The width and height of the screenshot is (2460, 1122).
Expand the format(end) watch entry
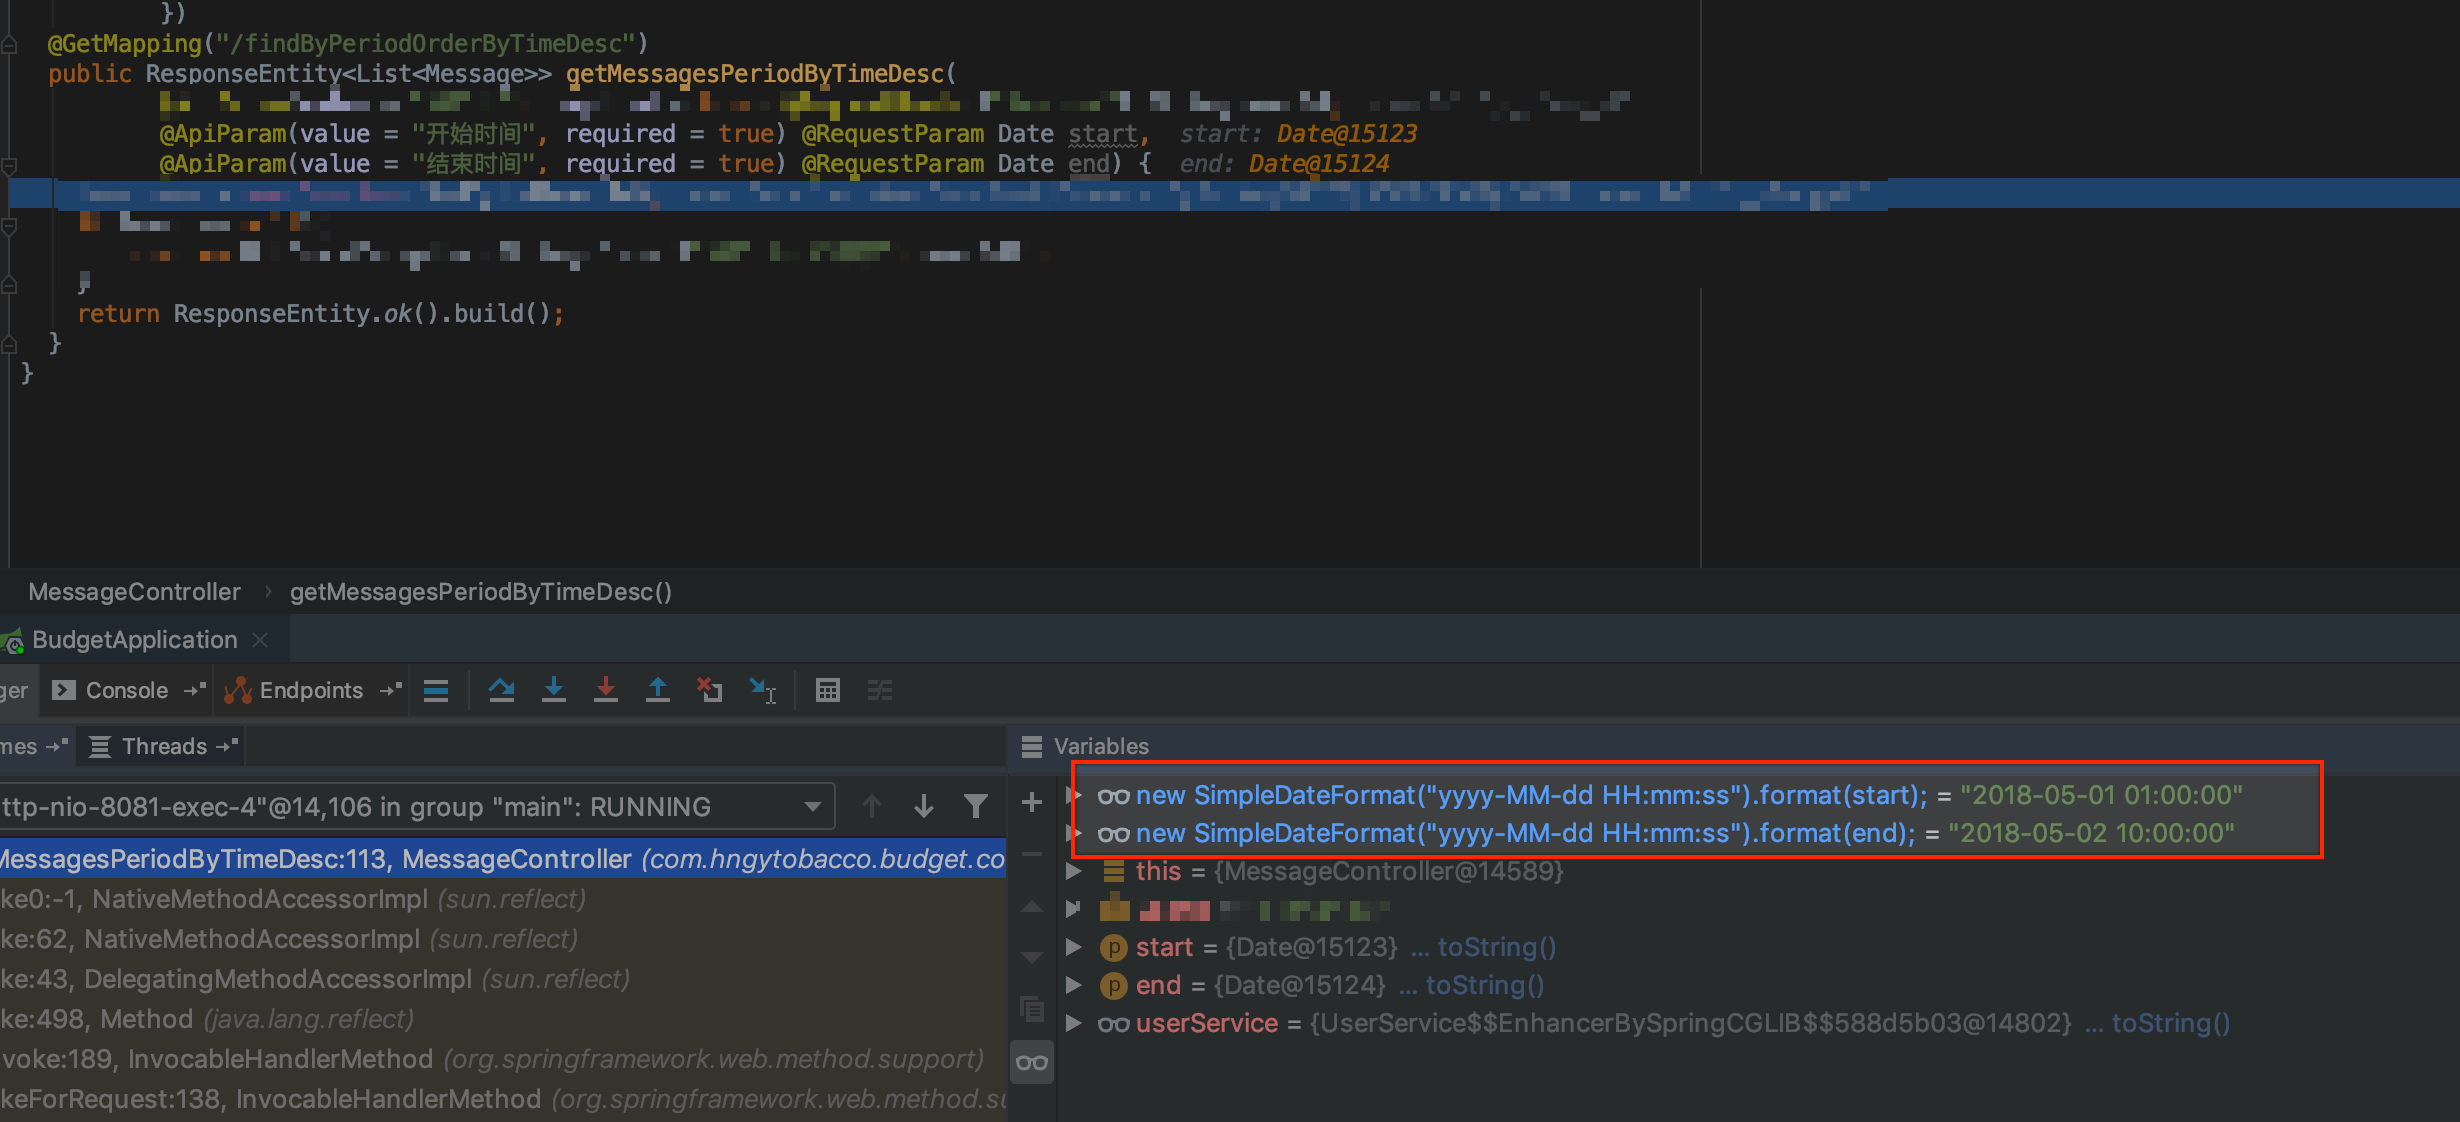tap(1074, 833)
